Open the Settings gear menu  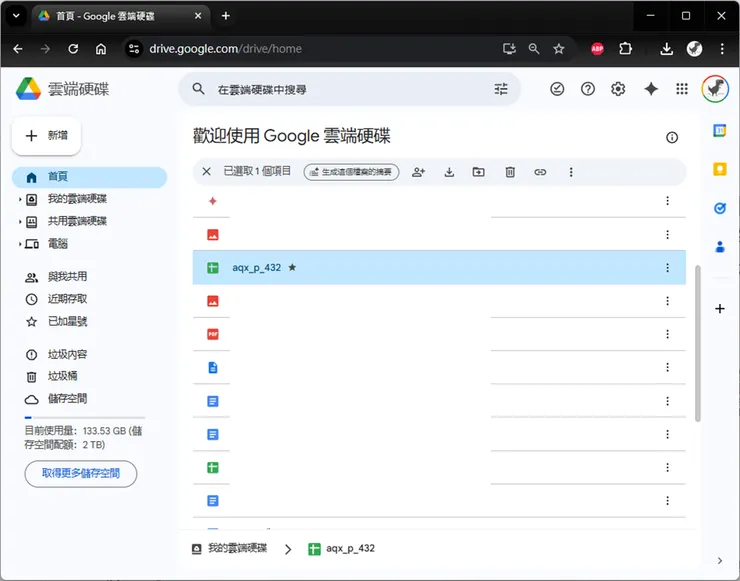pyautogui.click(x=618, y=89)
